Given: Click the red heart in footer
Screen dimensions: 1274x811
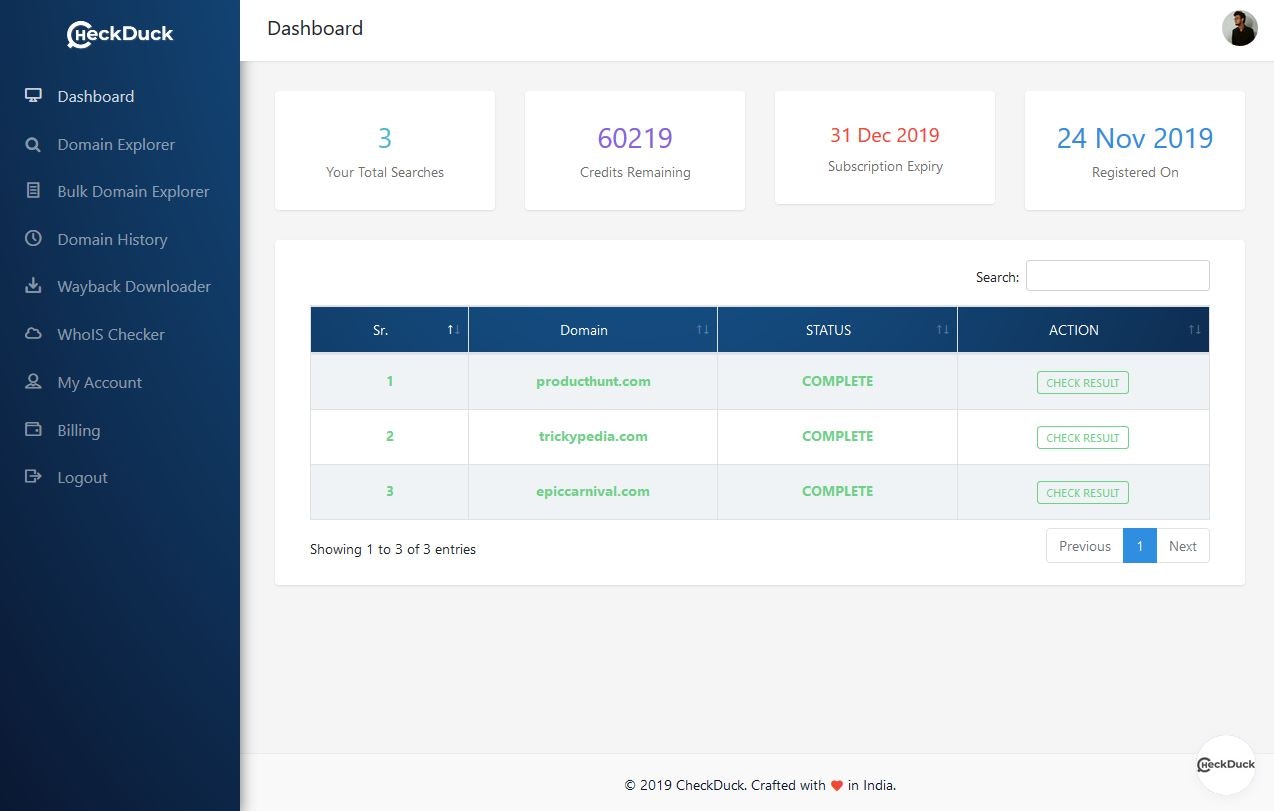Looking at the screenshot, I should 837,785.
